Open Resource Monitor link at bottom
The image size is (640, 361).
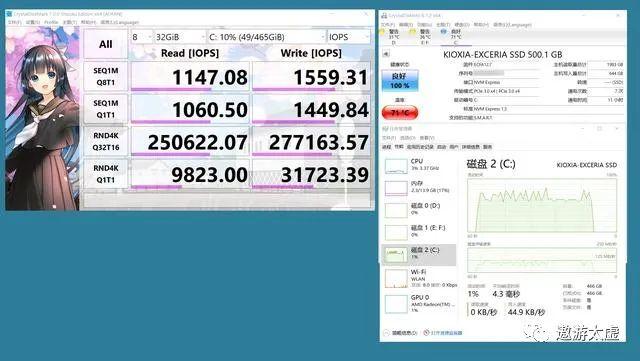point(443,333)
